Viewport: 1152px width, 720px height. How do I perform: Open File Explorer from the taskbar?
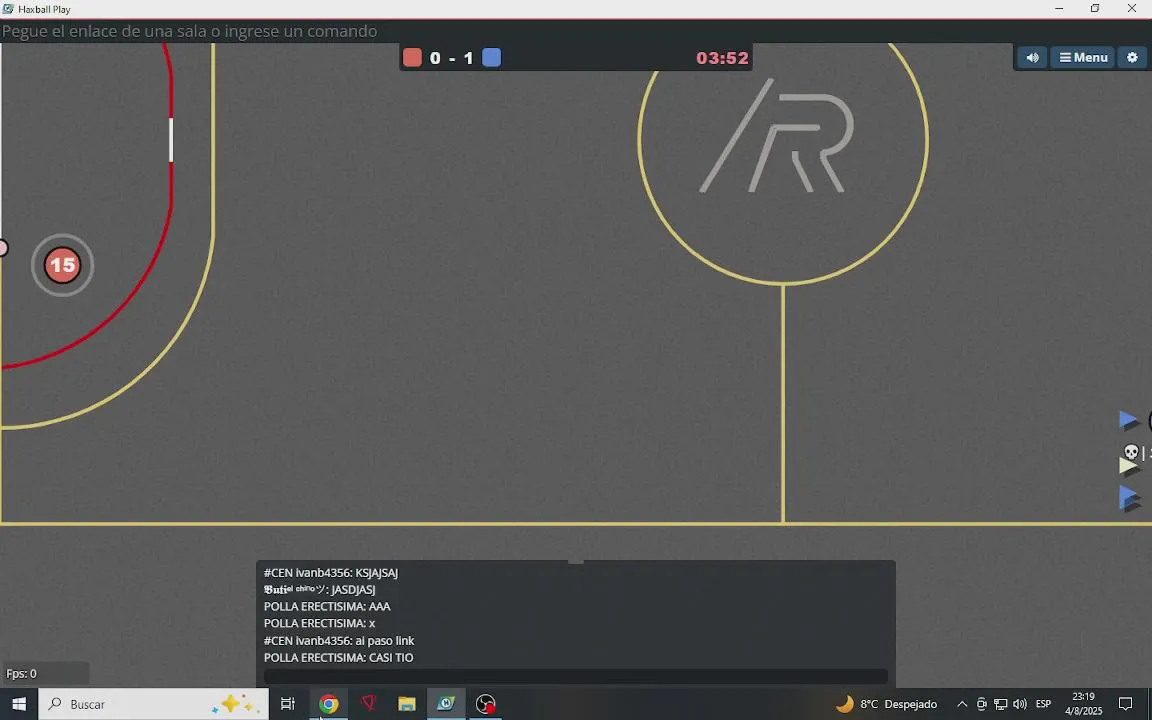407,704
